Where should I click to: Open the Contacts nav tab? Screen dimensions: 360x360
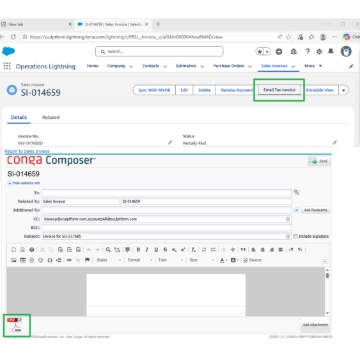point(151,66)
